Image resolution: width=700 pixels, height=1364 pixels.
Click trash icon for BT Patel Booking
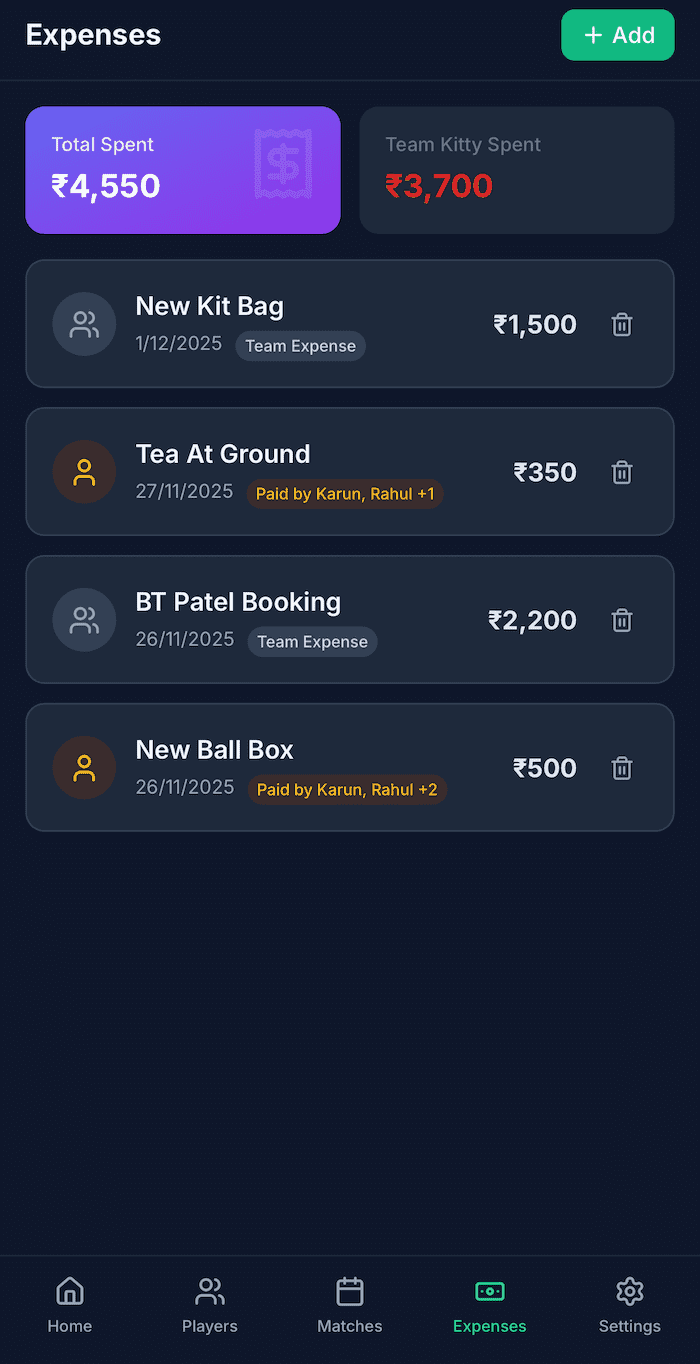(x=622, y=621)
